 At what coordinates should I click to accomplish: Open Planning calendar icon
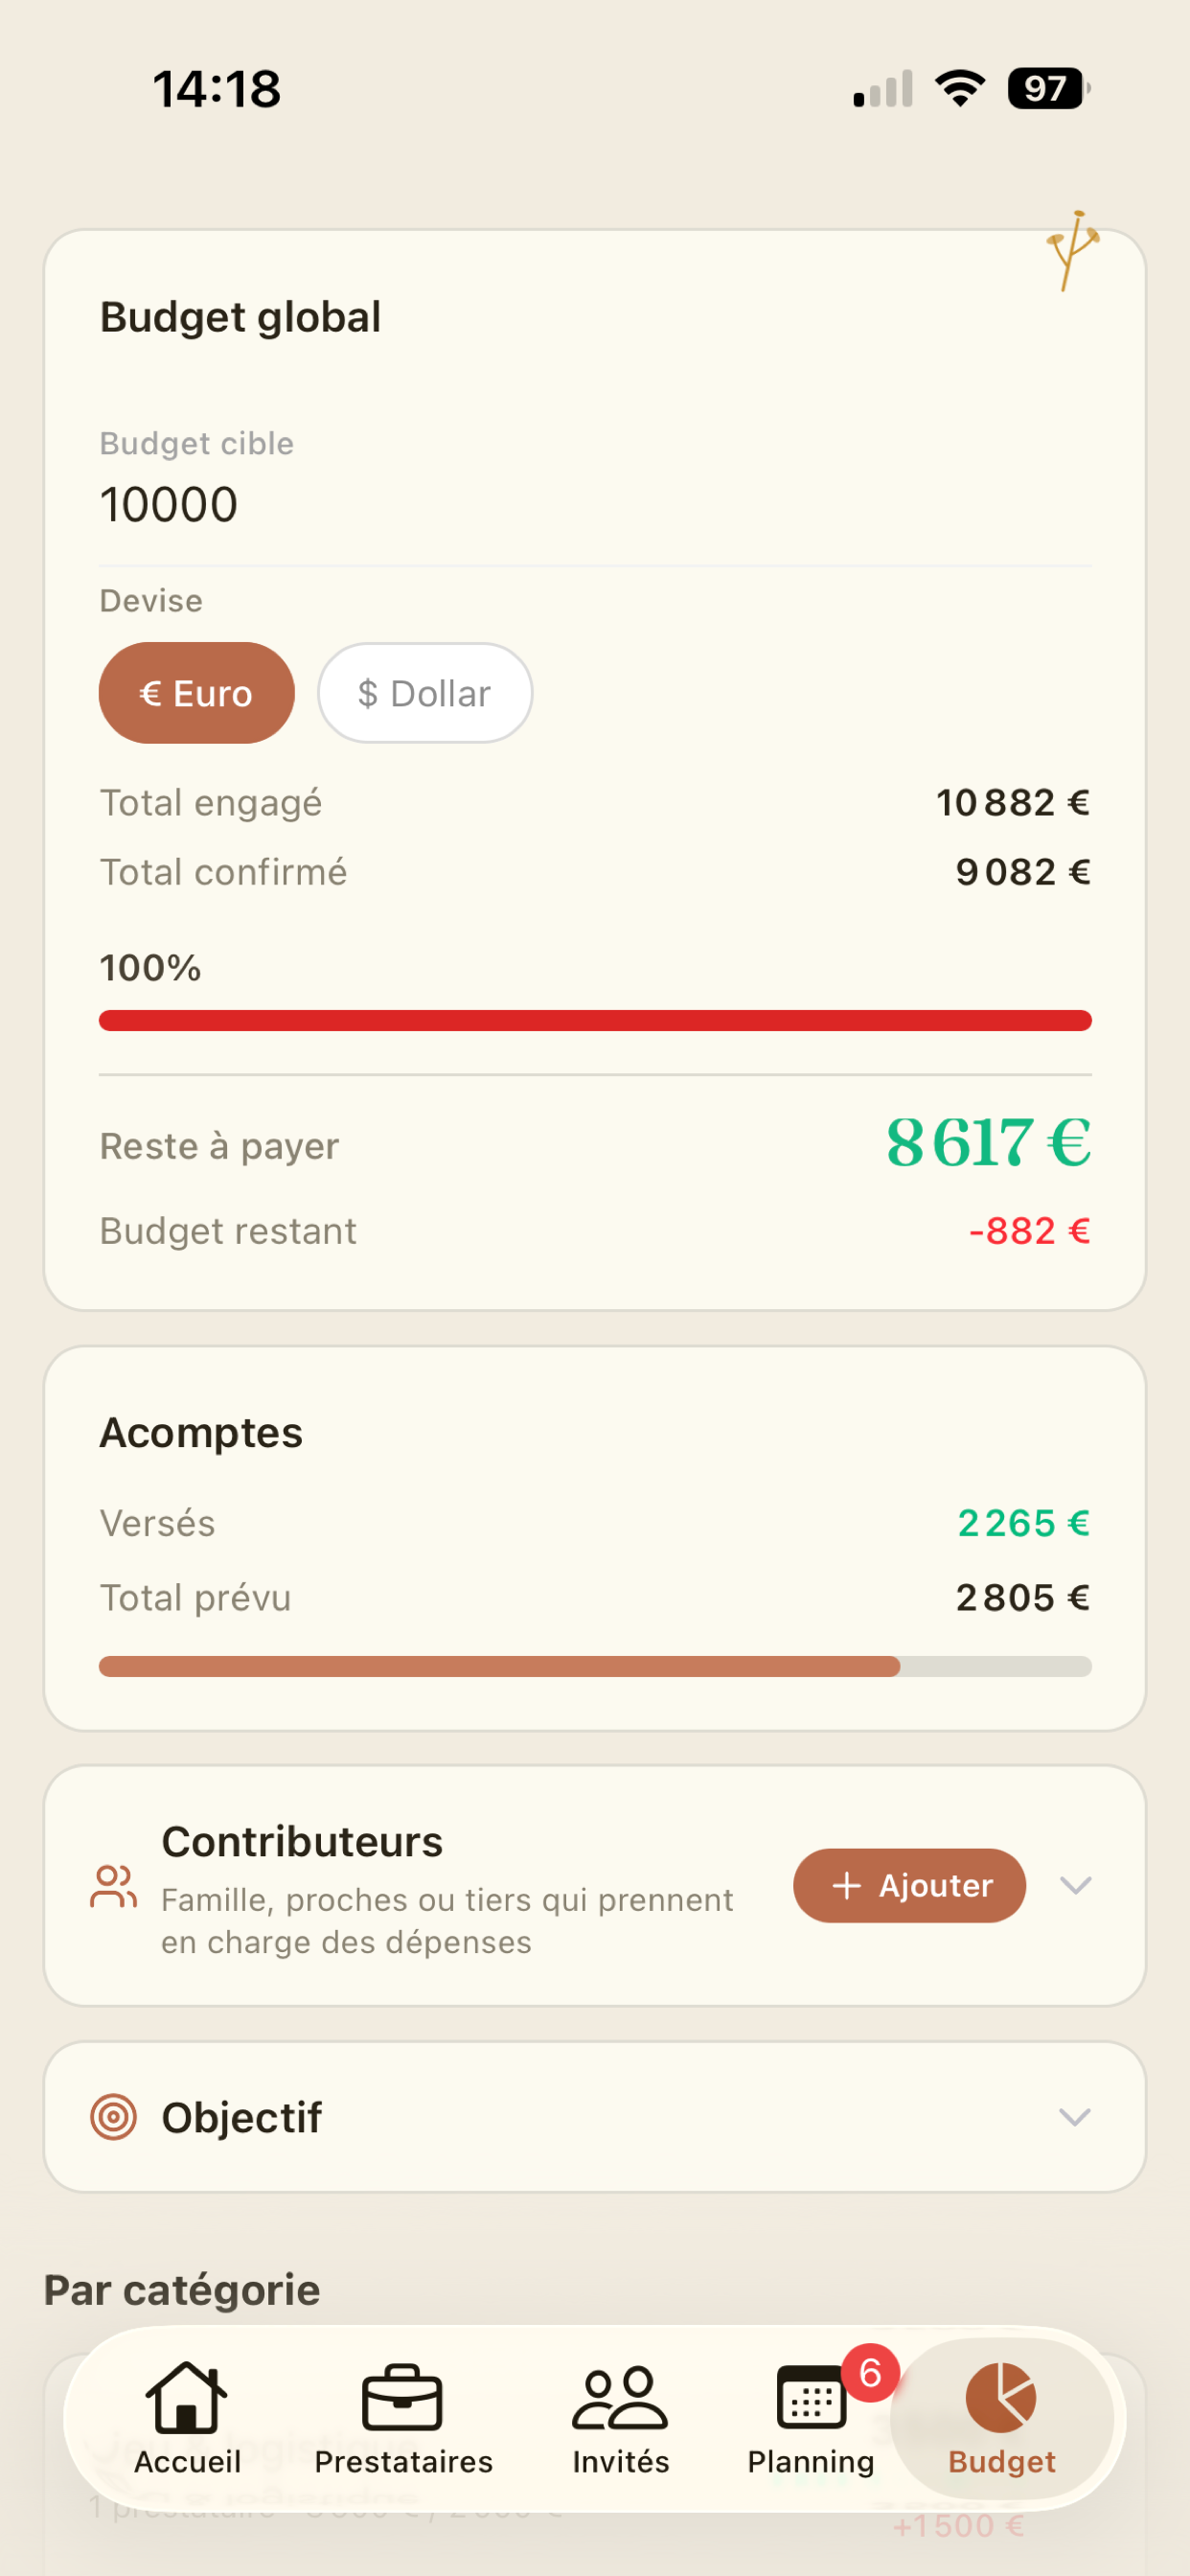click(811, 2397)
